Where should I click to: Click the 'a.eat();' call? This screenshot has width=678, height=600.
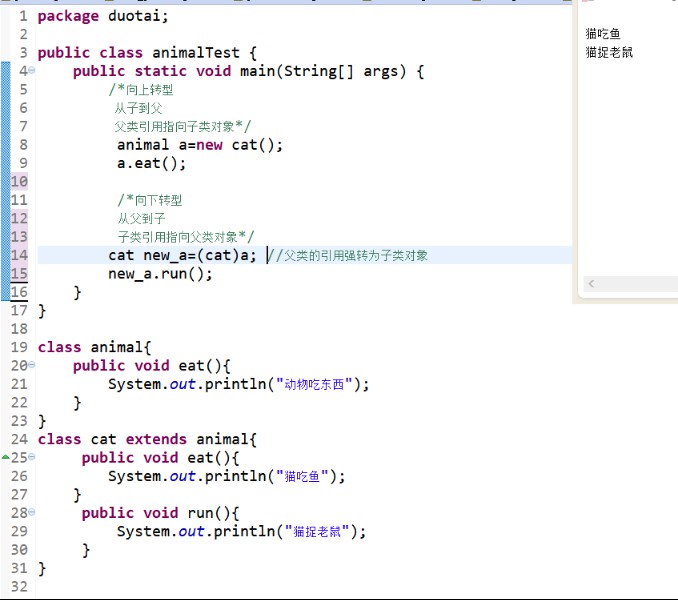[151, 163]
